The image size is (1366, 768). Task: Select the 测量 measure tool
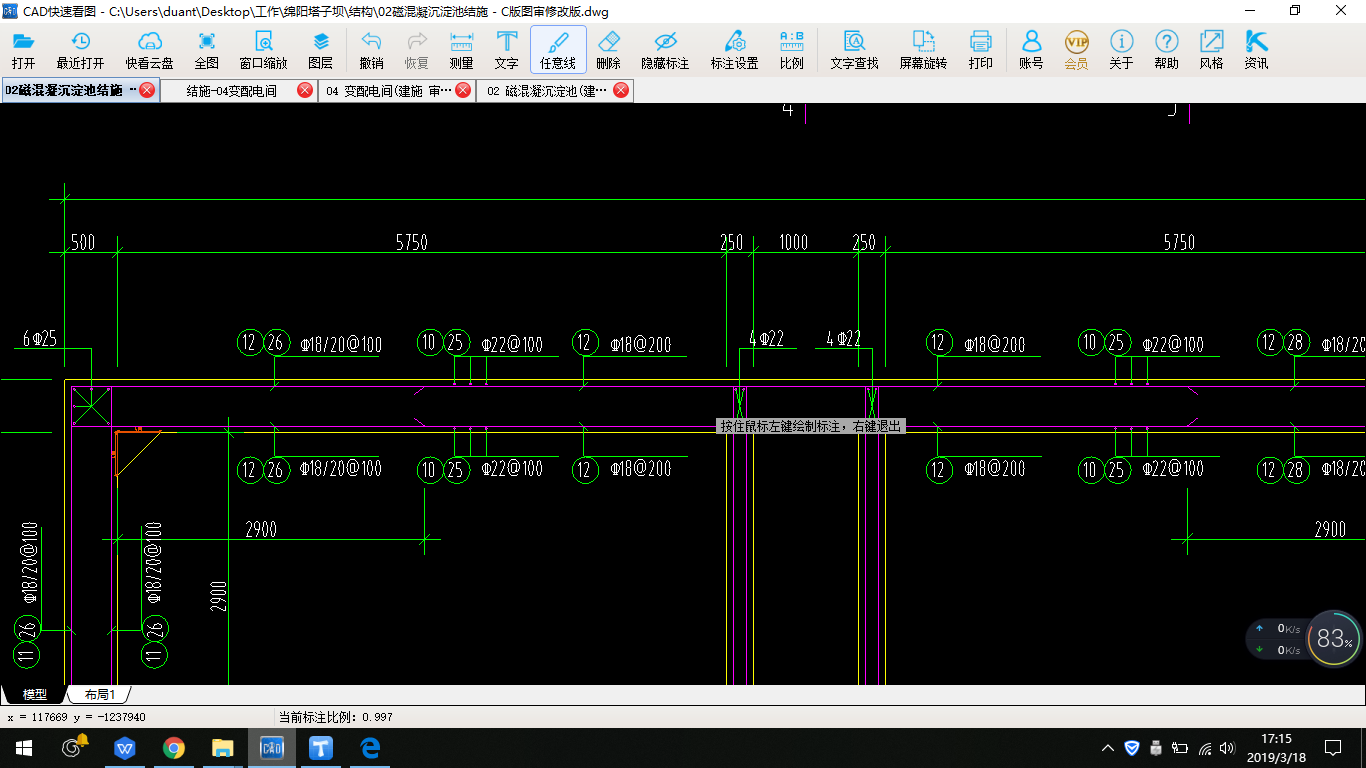[x=462, y=49]
